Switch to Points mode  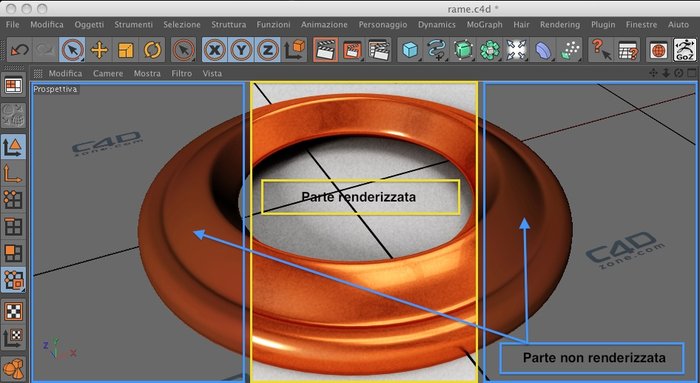click(13, 200)
